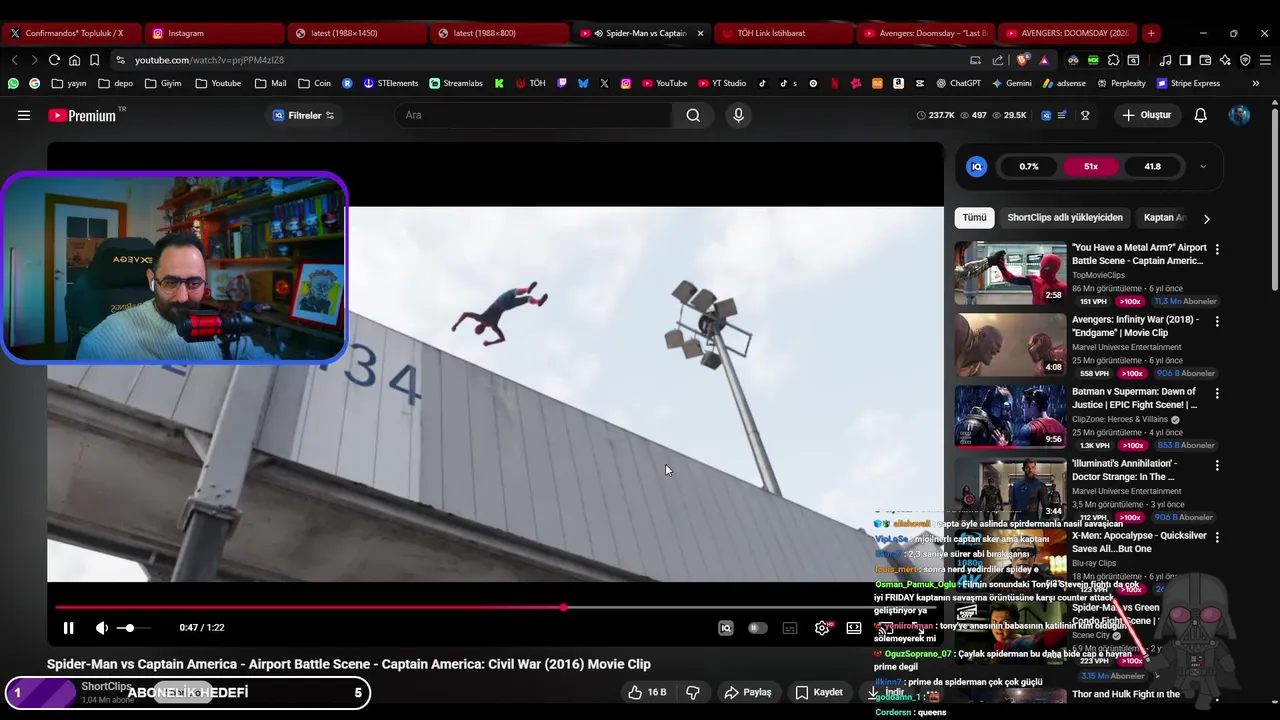
Task: Open the Filtreler filter control
Action: (304, 115)
